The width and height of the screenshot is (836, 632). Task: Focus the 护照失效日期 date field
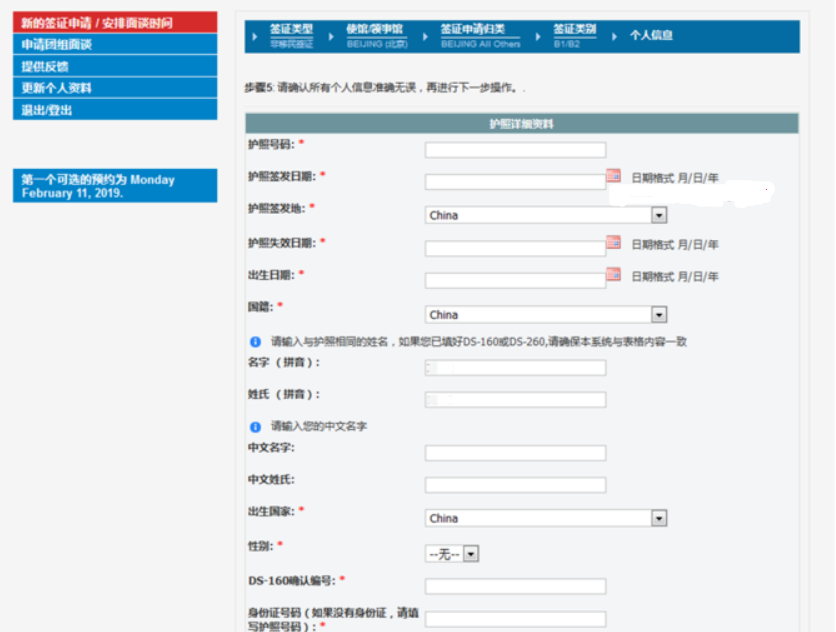pyautogui.click(x=516, y=249)
